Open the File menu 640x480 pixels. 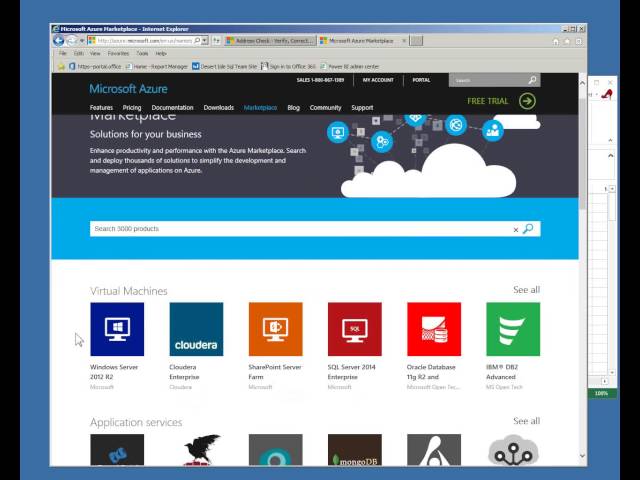[62, 53]
